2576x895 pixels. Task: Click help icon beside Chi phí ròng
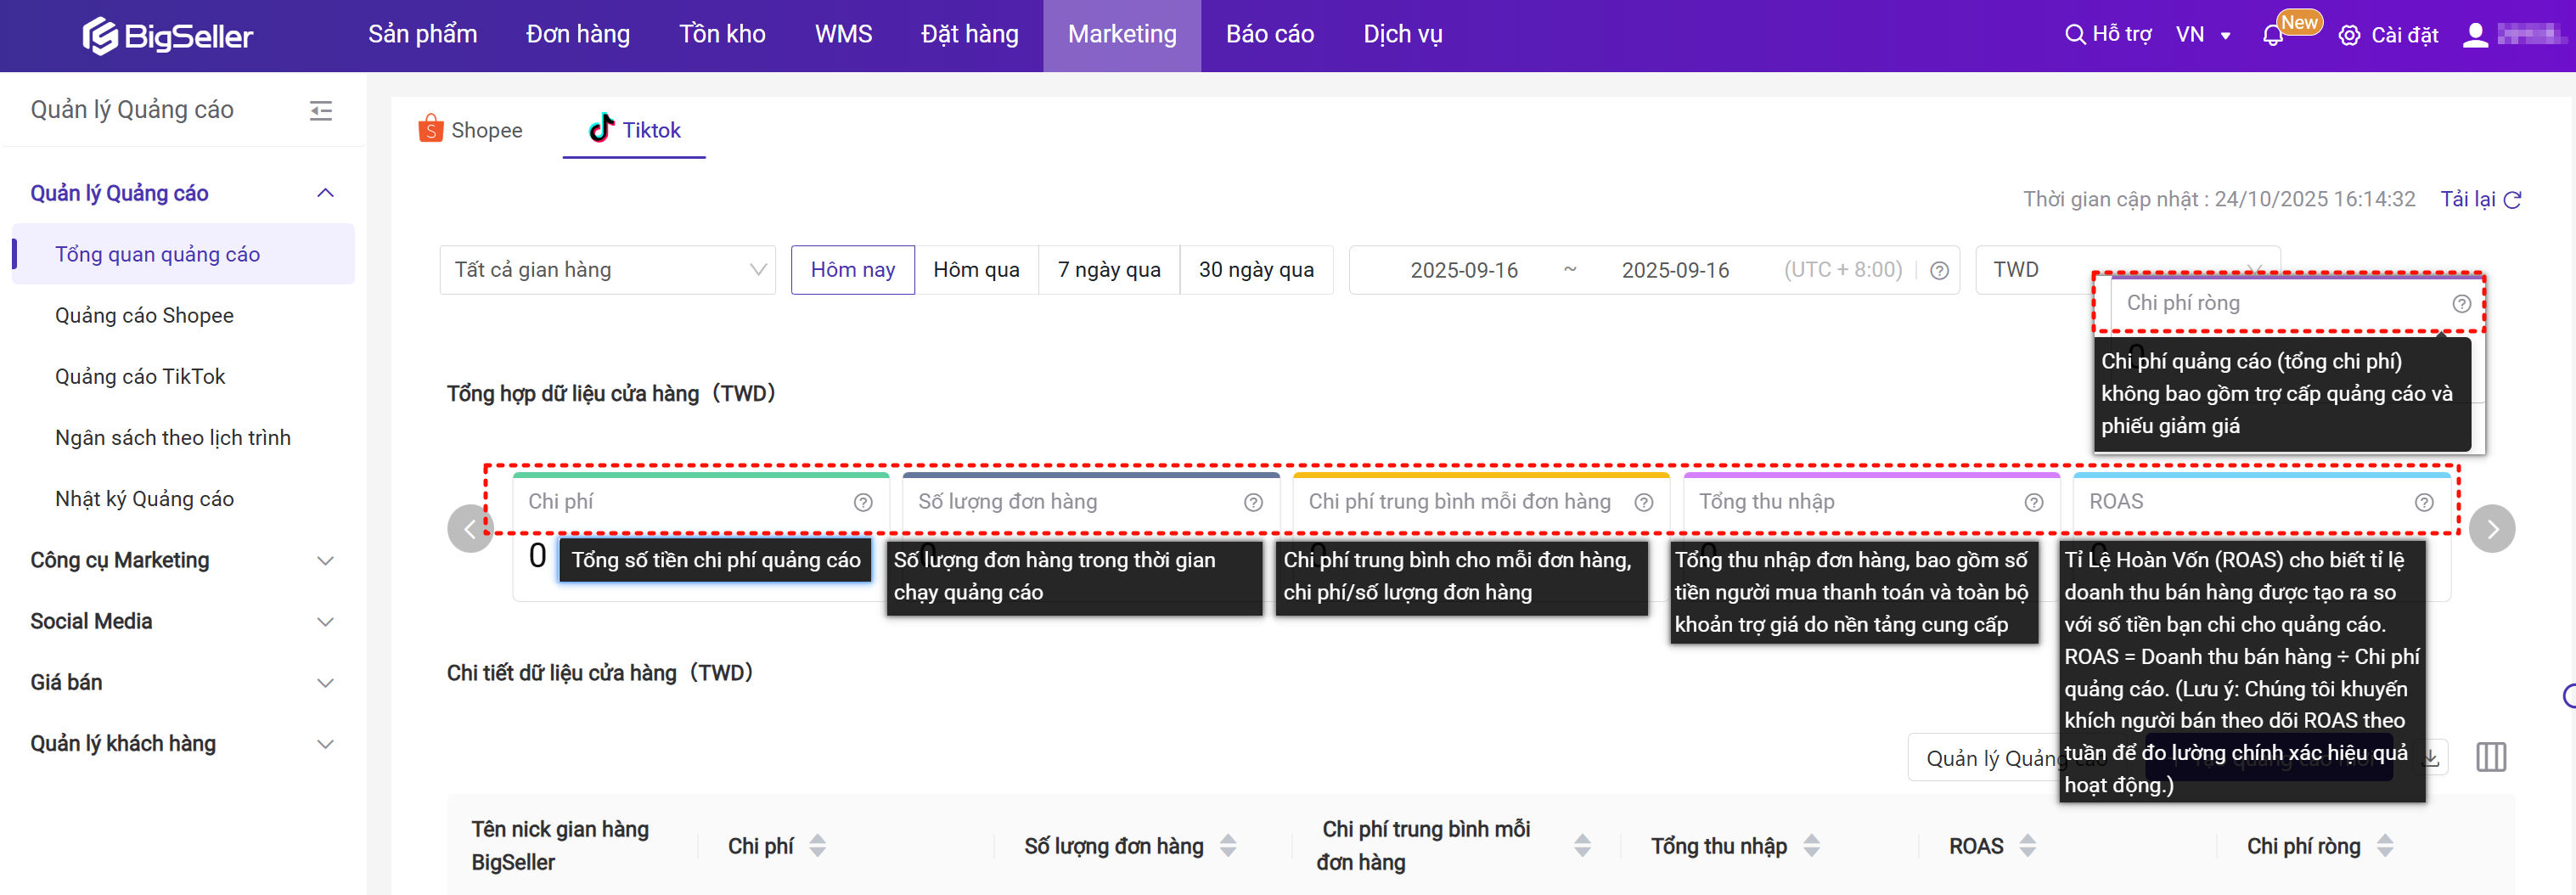pos(2461,304)
